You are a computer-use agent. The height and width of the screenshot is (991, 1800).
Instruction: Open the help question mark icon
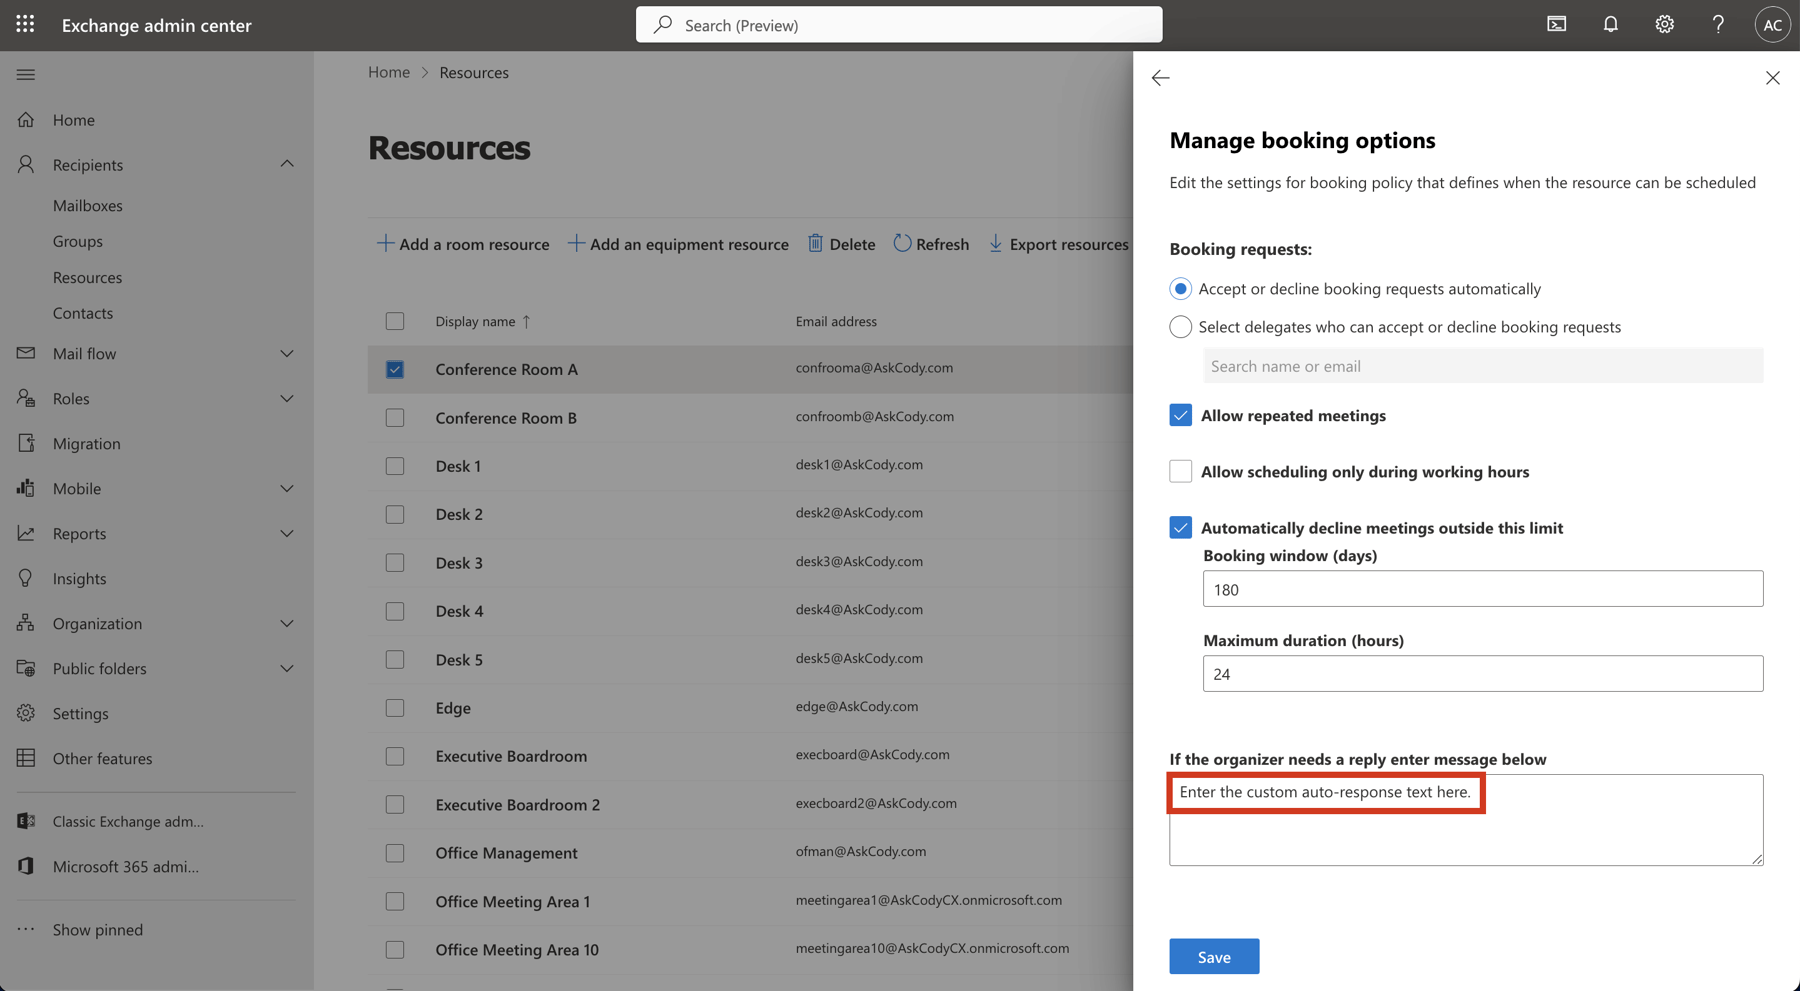[x=1718, y=24]
